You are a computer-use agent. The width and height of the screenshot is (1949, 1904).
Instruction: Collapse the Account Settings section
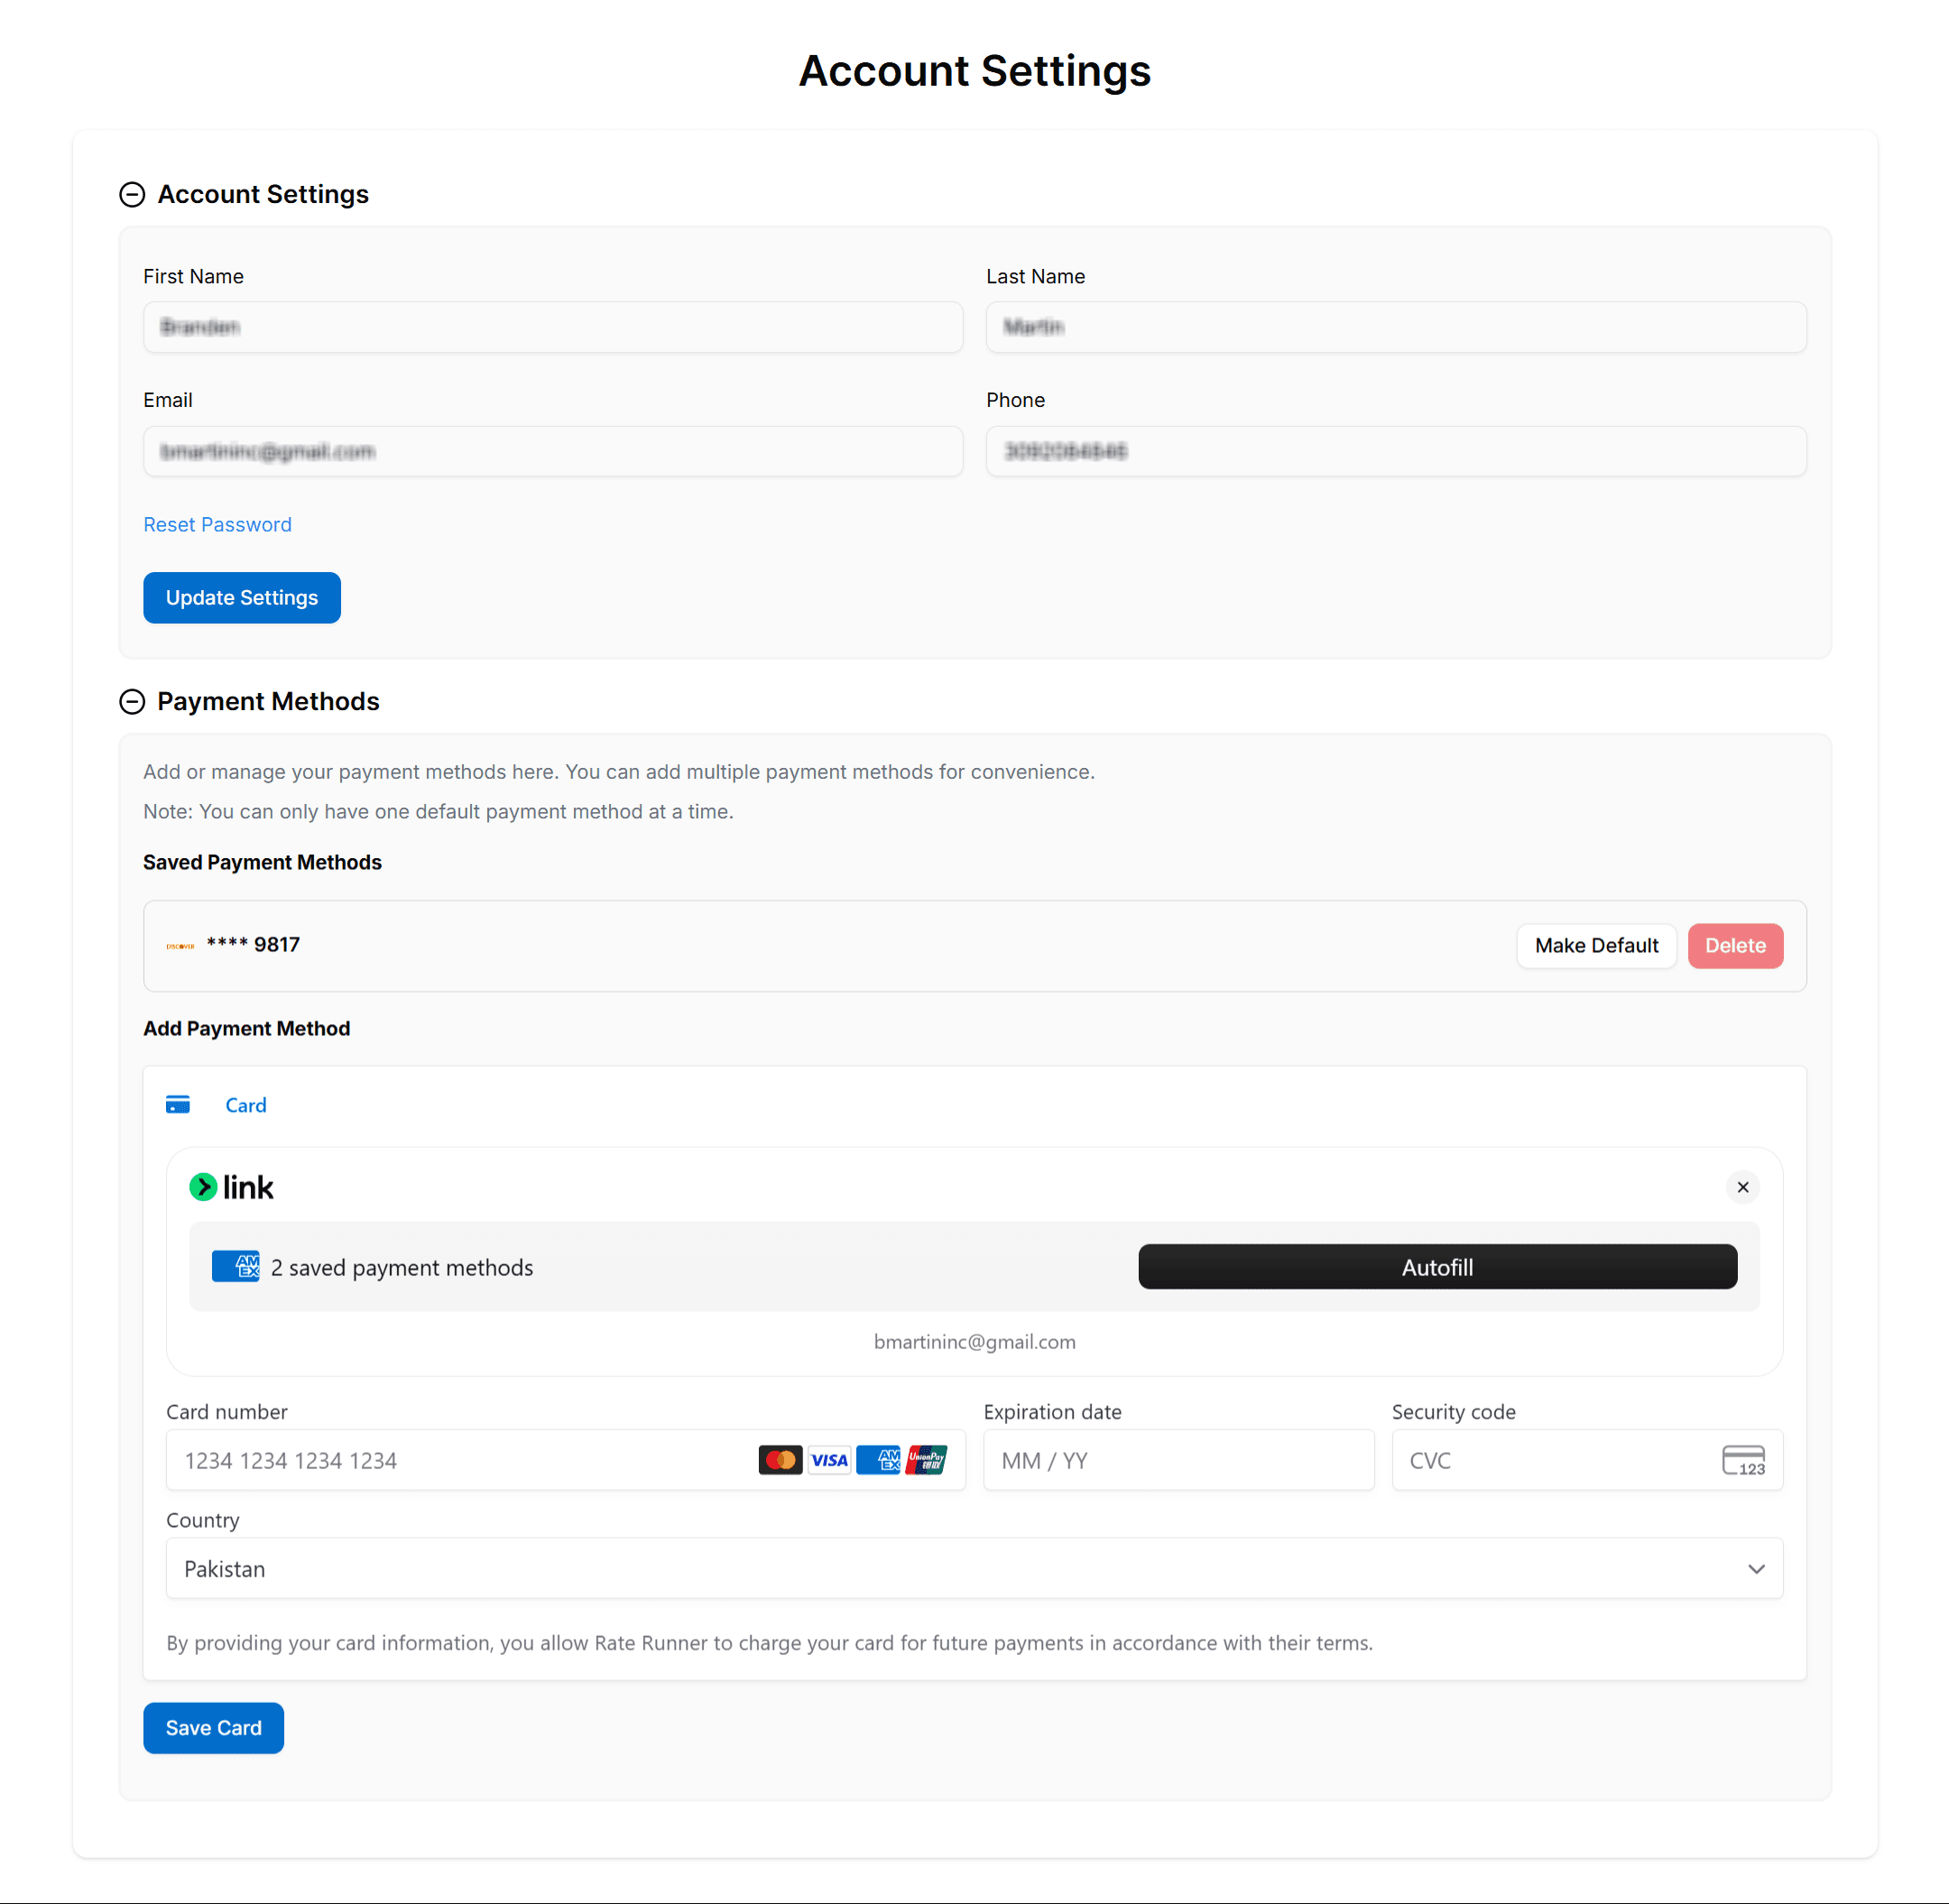(x=132, y=194)
